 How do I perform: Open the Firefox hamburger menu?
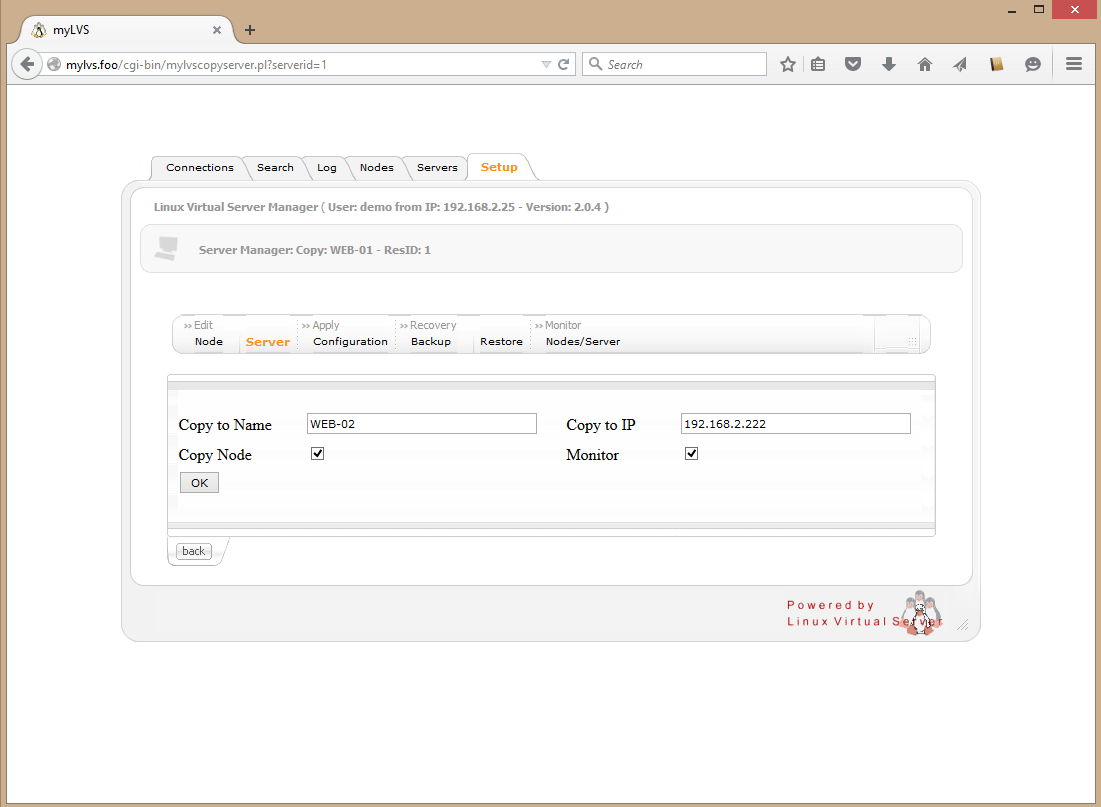1074,64
